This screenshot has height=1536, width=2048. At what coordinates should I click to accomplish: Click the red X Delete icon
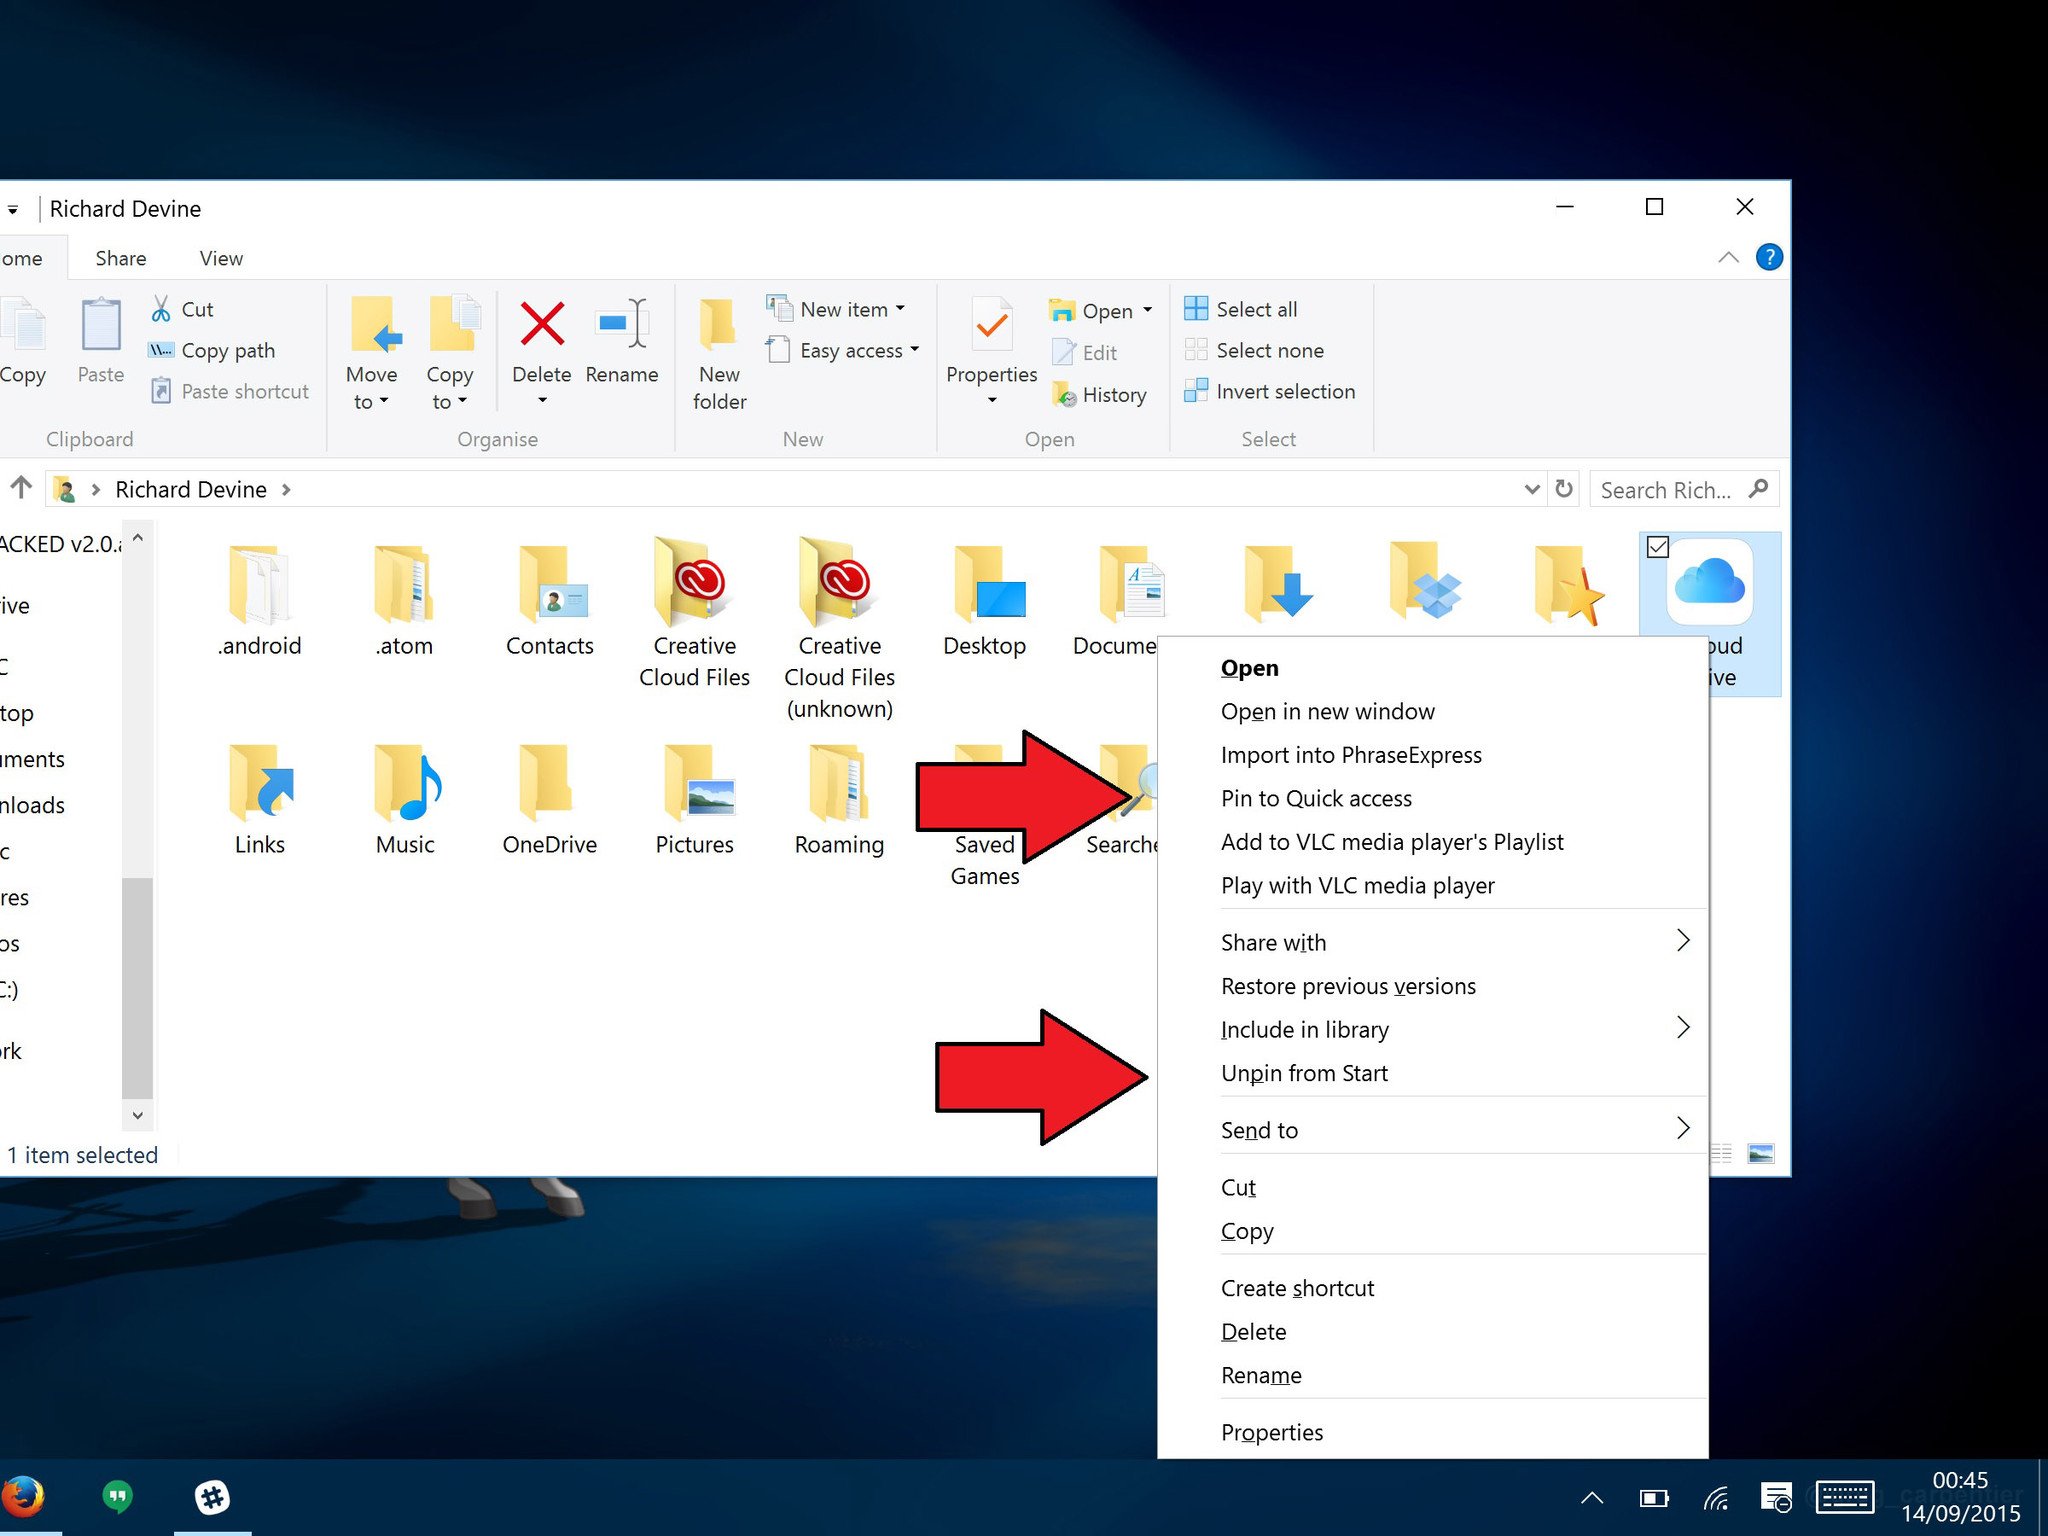[x=542, y=325]
